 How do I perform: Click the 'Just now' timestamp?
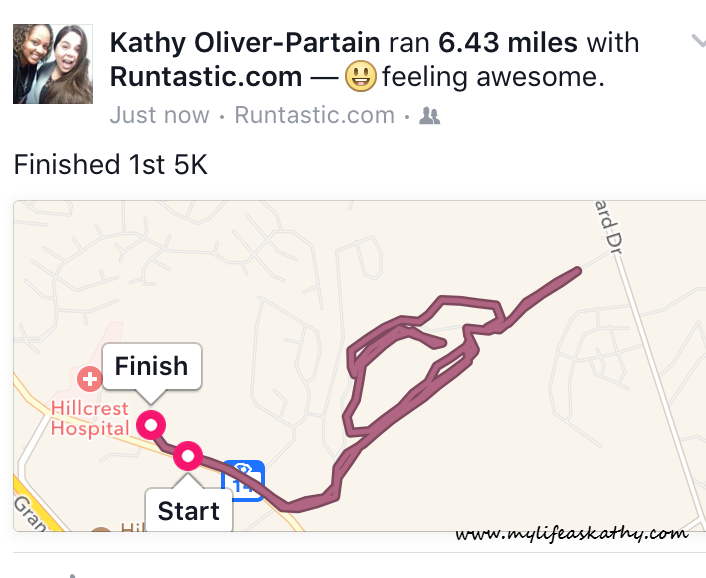coord(159,115)
